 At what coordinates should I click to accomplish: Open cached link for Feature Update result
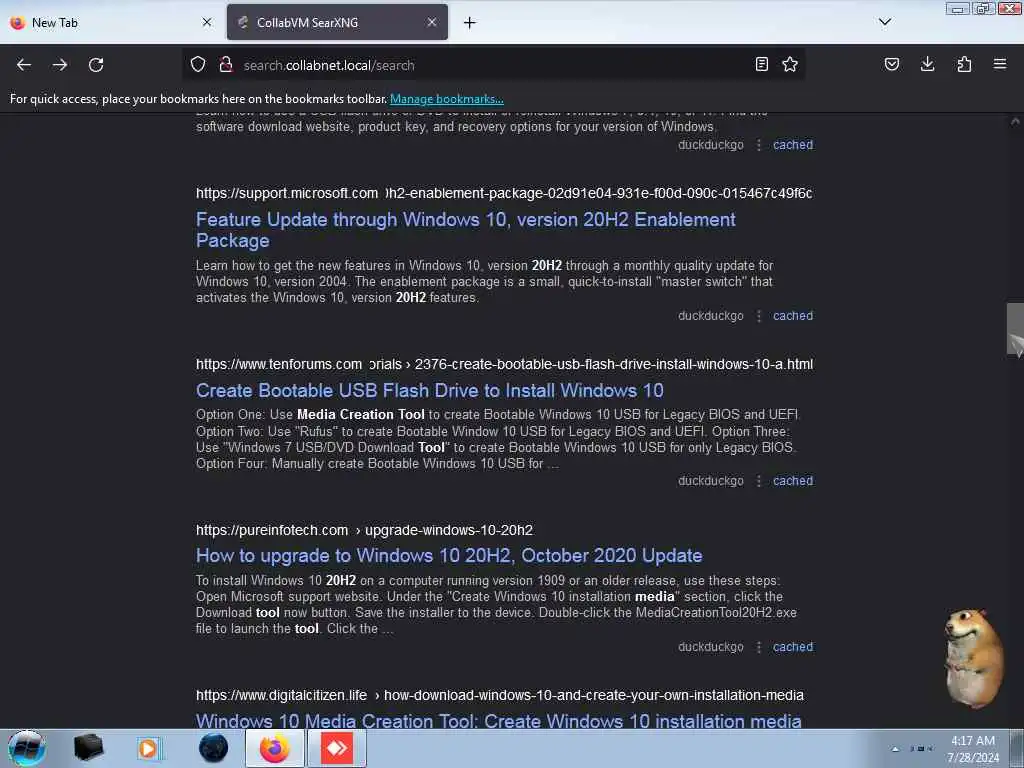tap(793, 316)
